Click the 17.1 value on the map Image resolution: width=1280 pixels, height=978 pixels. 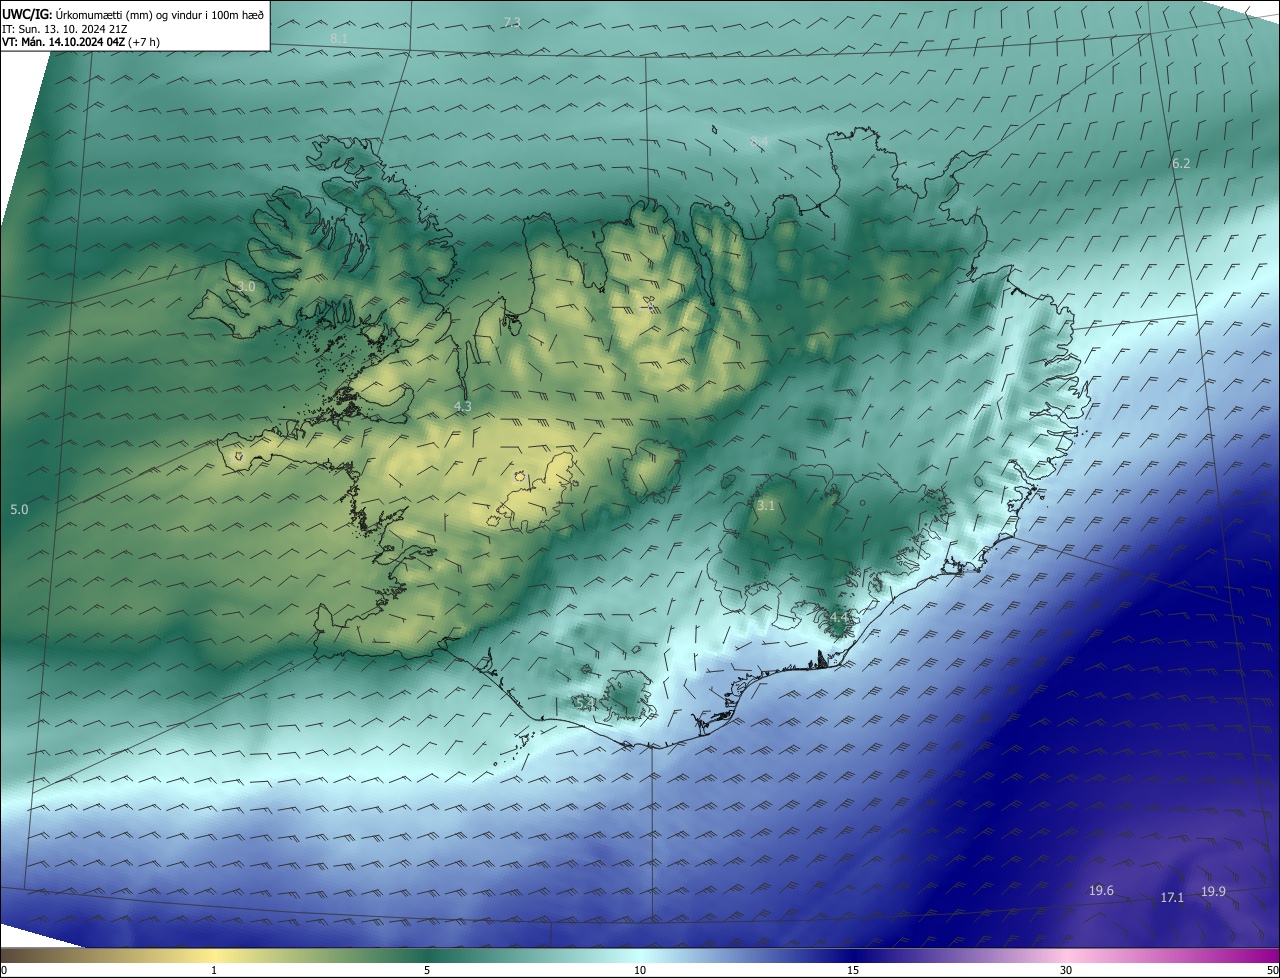pyautogui.click(x=1172, y=898)
